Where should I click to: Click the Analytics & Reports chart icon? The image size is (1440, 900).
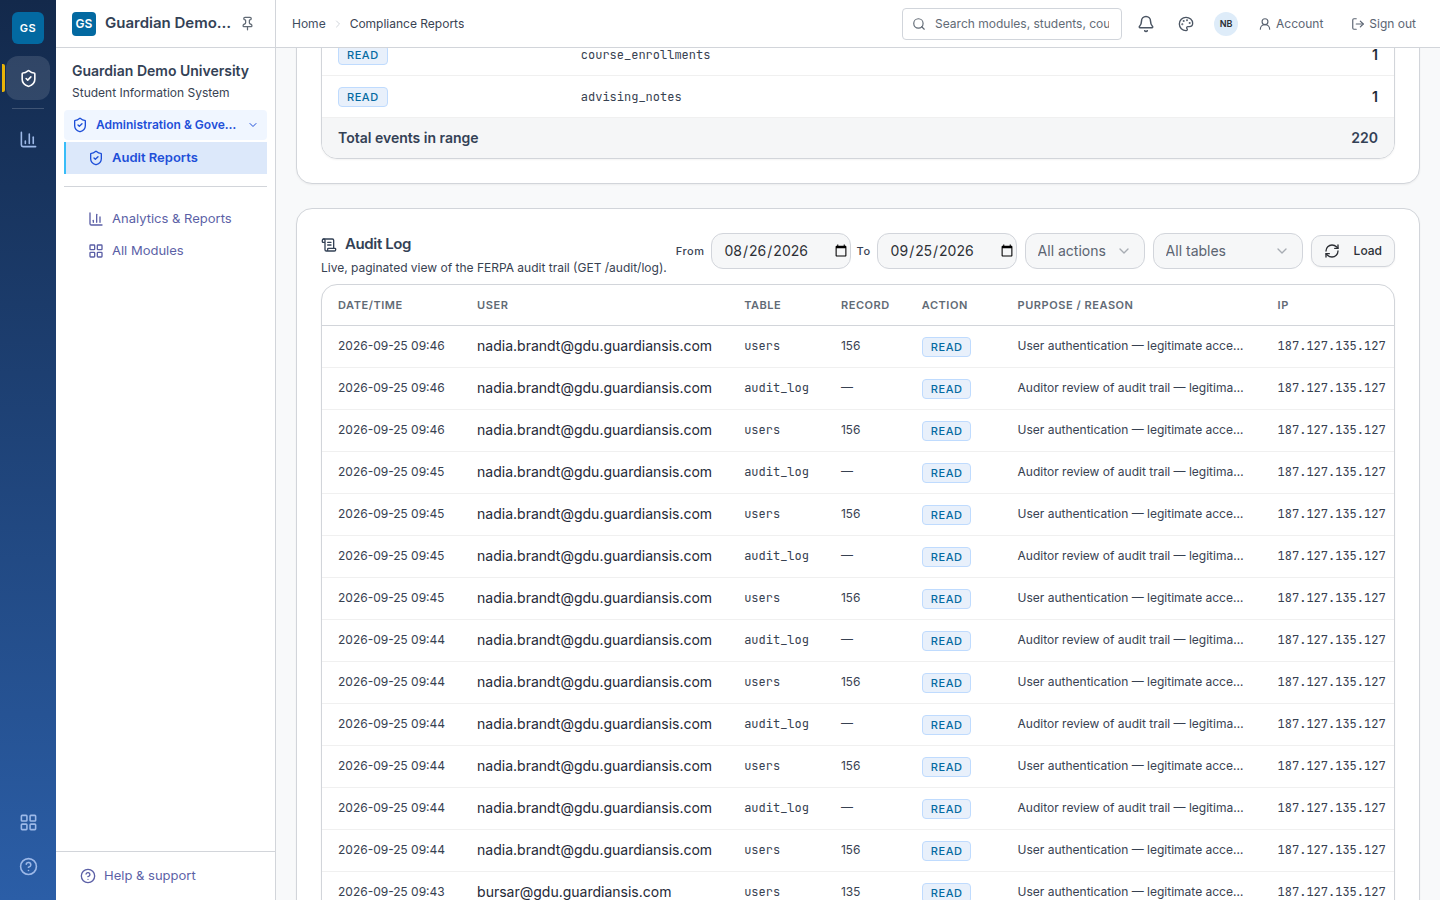tap(96, 219)
